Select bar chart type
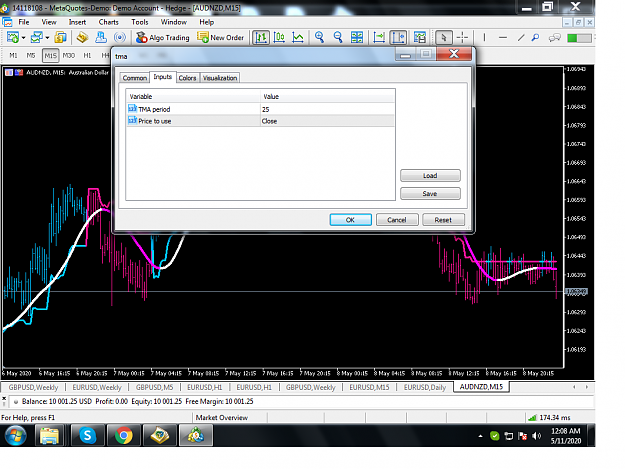 [261, 37]
